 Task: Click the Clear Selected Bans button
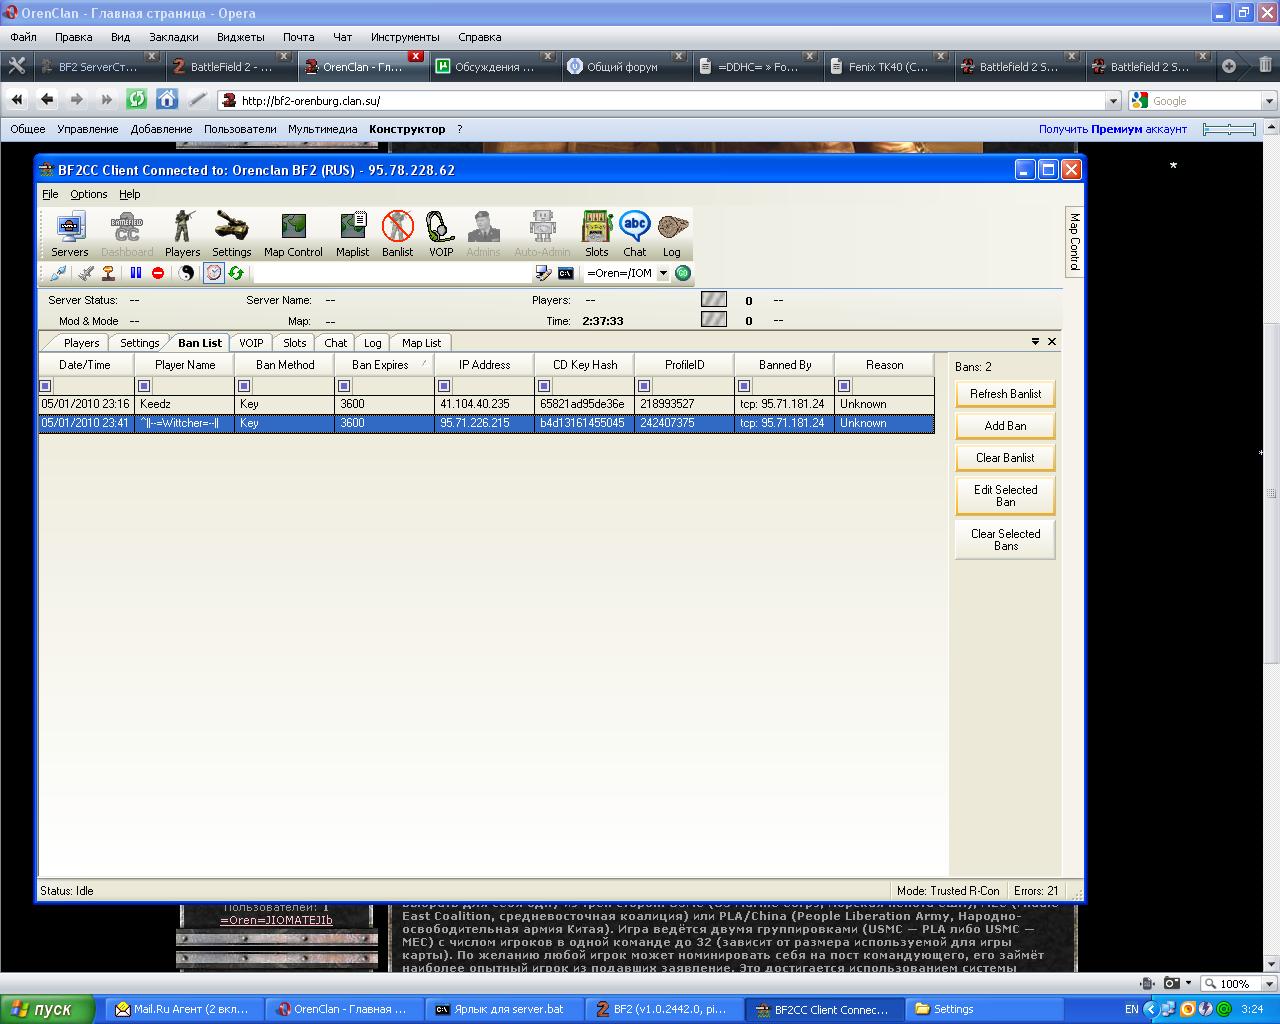[x=1005, y=540]
